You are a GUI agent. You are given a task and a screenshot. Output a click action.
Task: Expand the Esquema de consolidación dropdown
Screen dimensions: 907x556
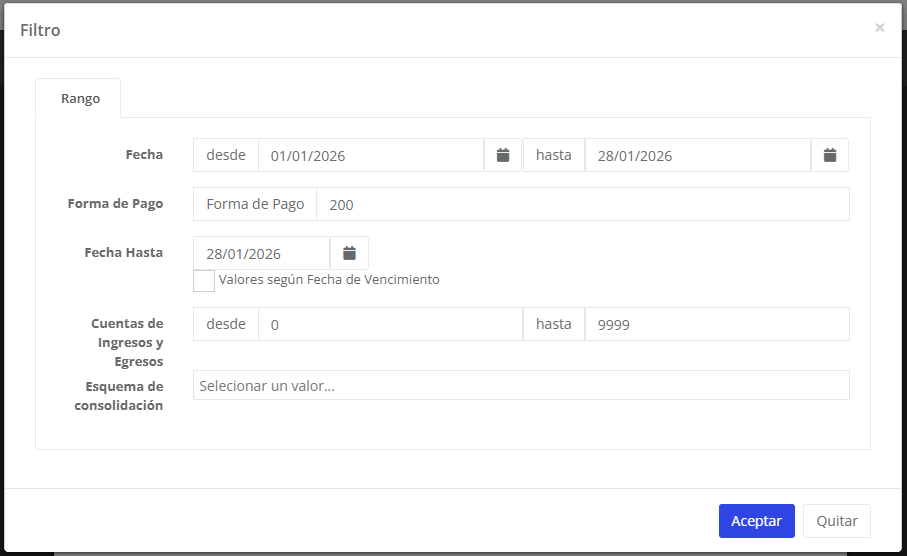point(520,385)
